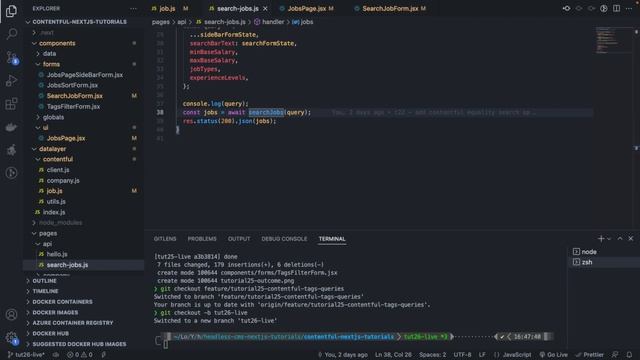Click the notifications bell in status bar
Image resolution: width=640 pixels, height=360 pixels.
coord(629,355)
